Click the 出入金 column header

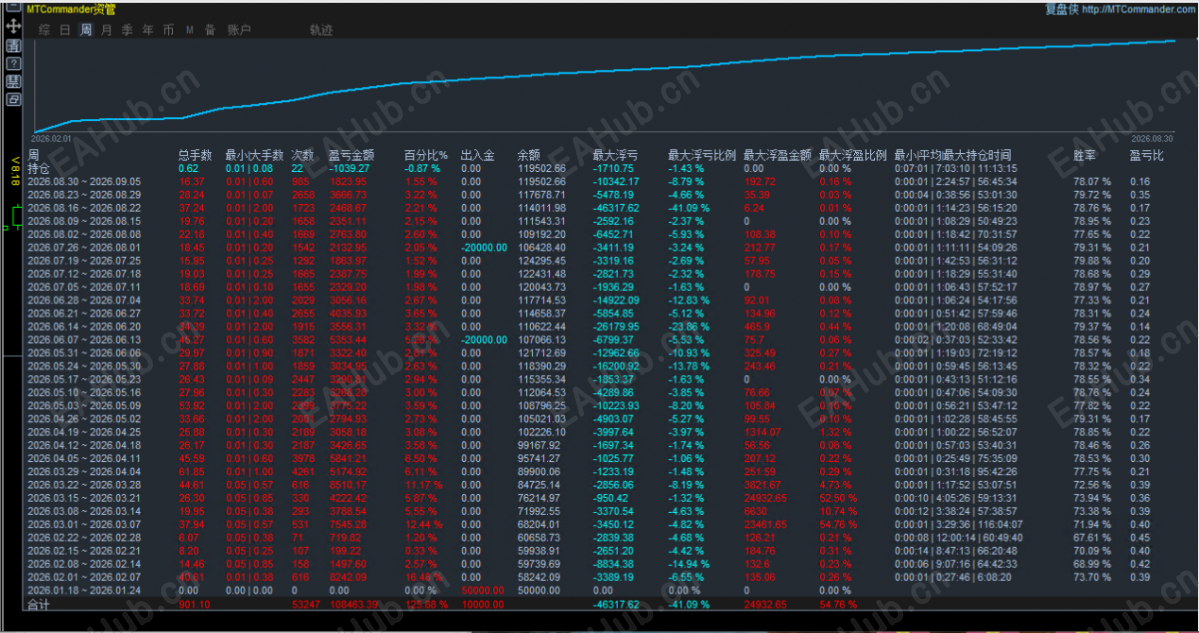477,155
